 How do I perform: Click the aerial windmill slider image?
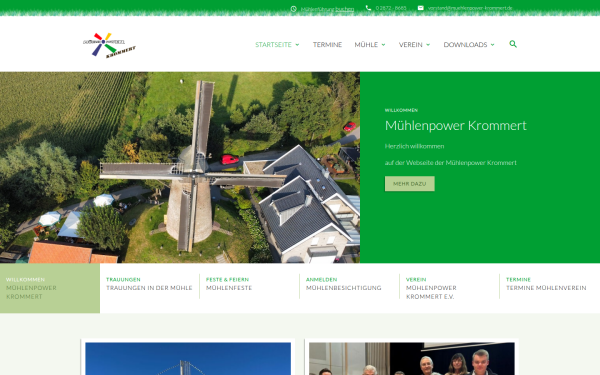[x=180, y=167]
